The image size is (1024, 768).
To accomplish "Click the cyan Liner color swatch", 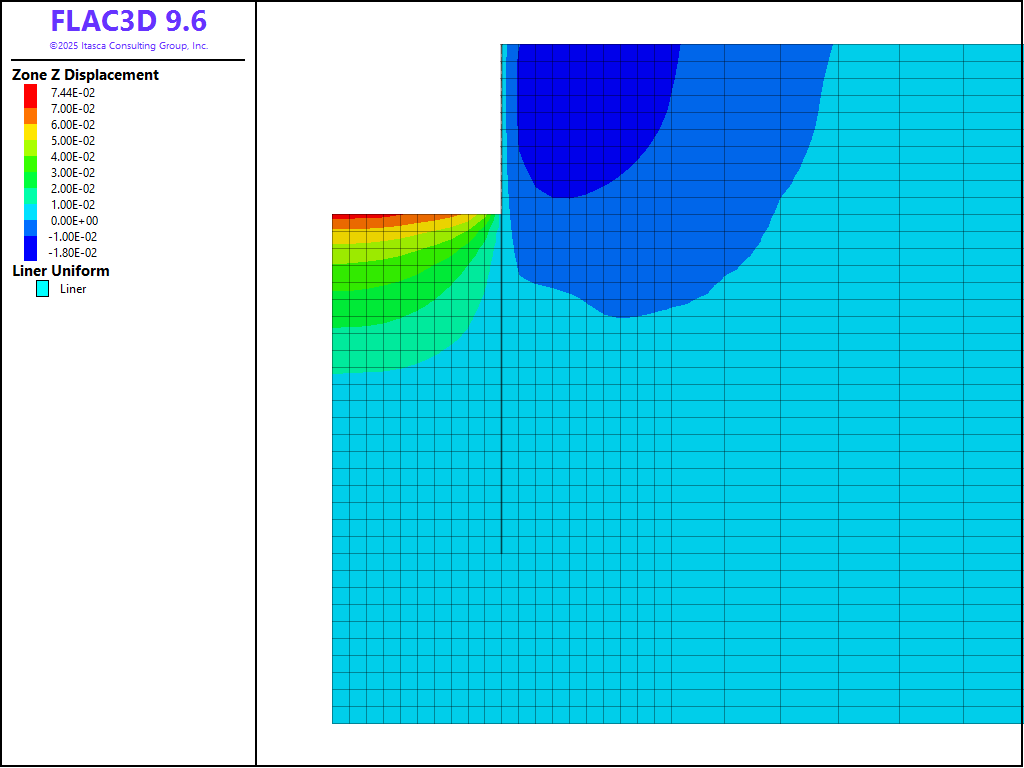I will point(43,289).
